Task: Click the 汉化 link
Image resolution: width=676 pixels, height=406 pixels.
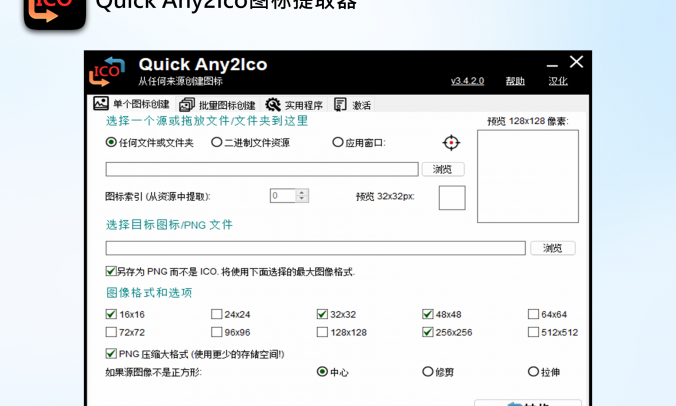Action: tap(558, 81)
